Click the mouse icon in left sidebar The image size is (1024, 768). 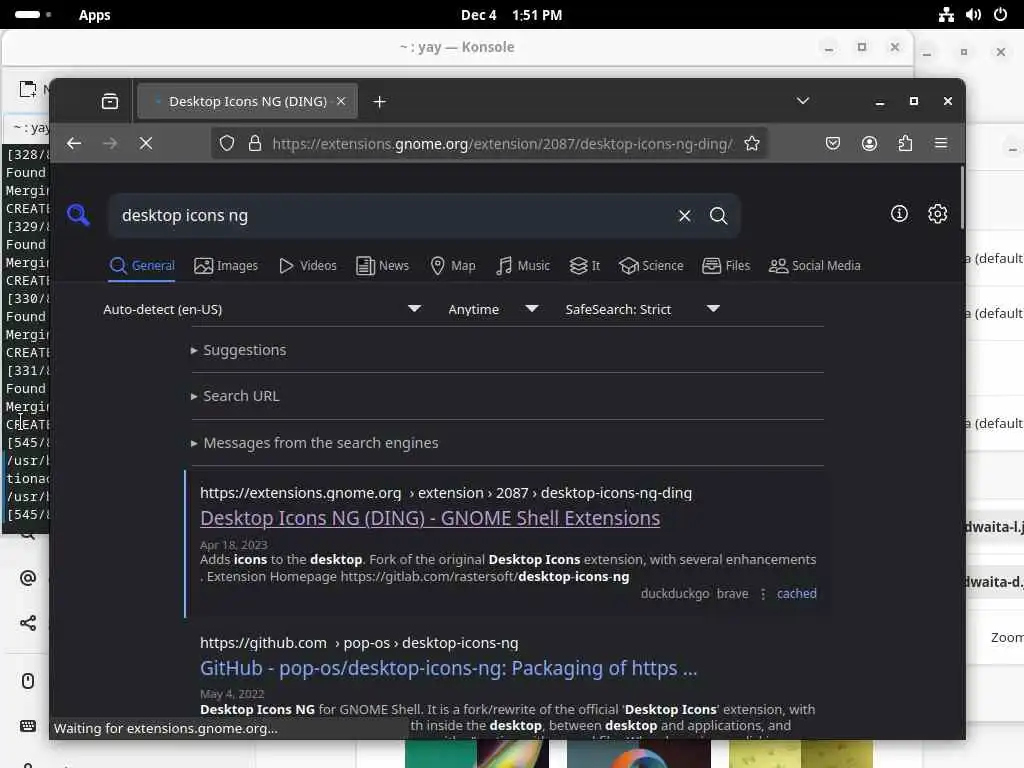point(28,681)
